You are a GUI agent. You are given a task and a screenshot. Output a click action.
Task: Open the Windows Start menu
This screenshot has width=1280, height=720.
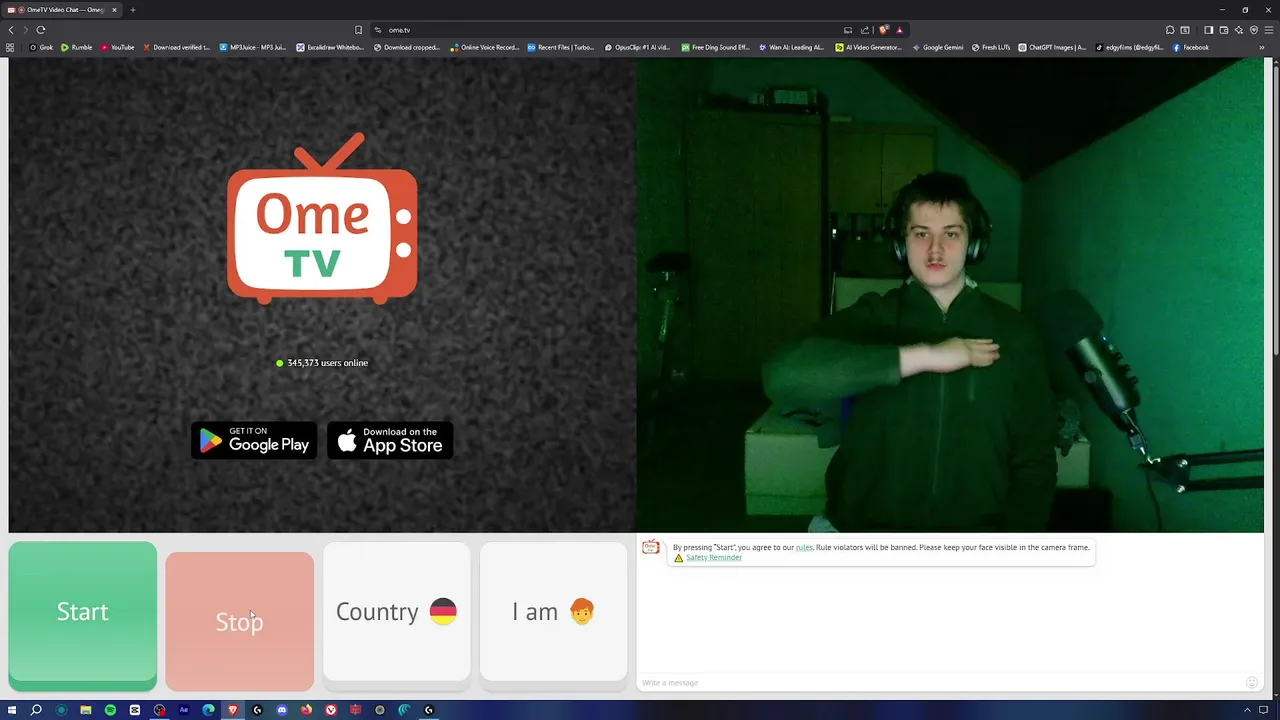point(12,710)
